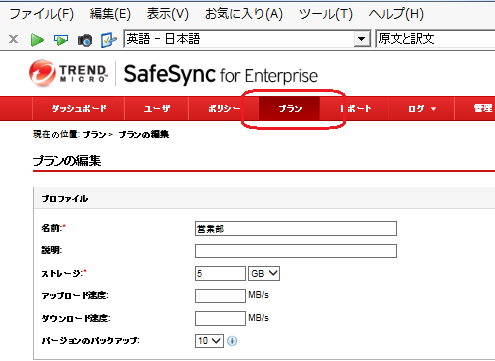Click the gray X stop icon in toolbar
Image resolution: width=495 pixels, height=361 pixels.
point(13,39)
